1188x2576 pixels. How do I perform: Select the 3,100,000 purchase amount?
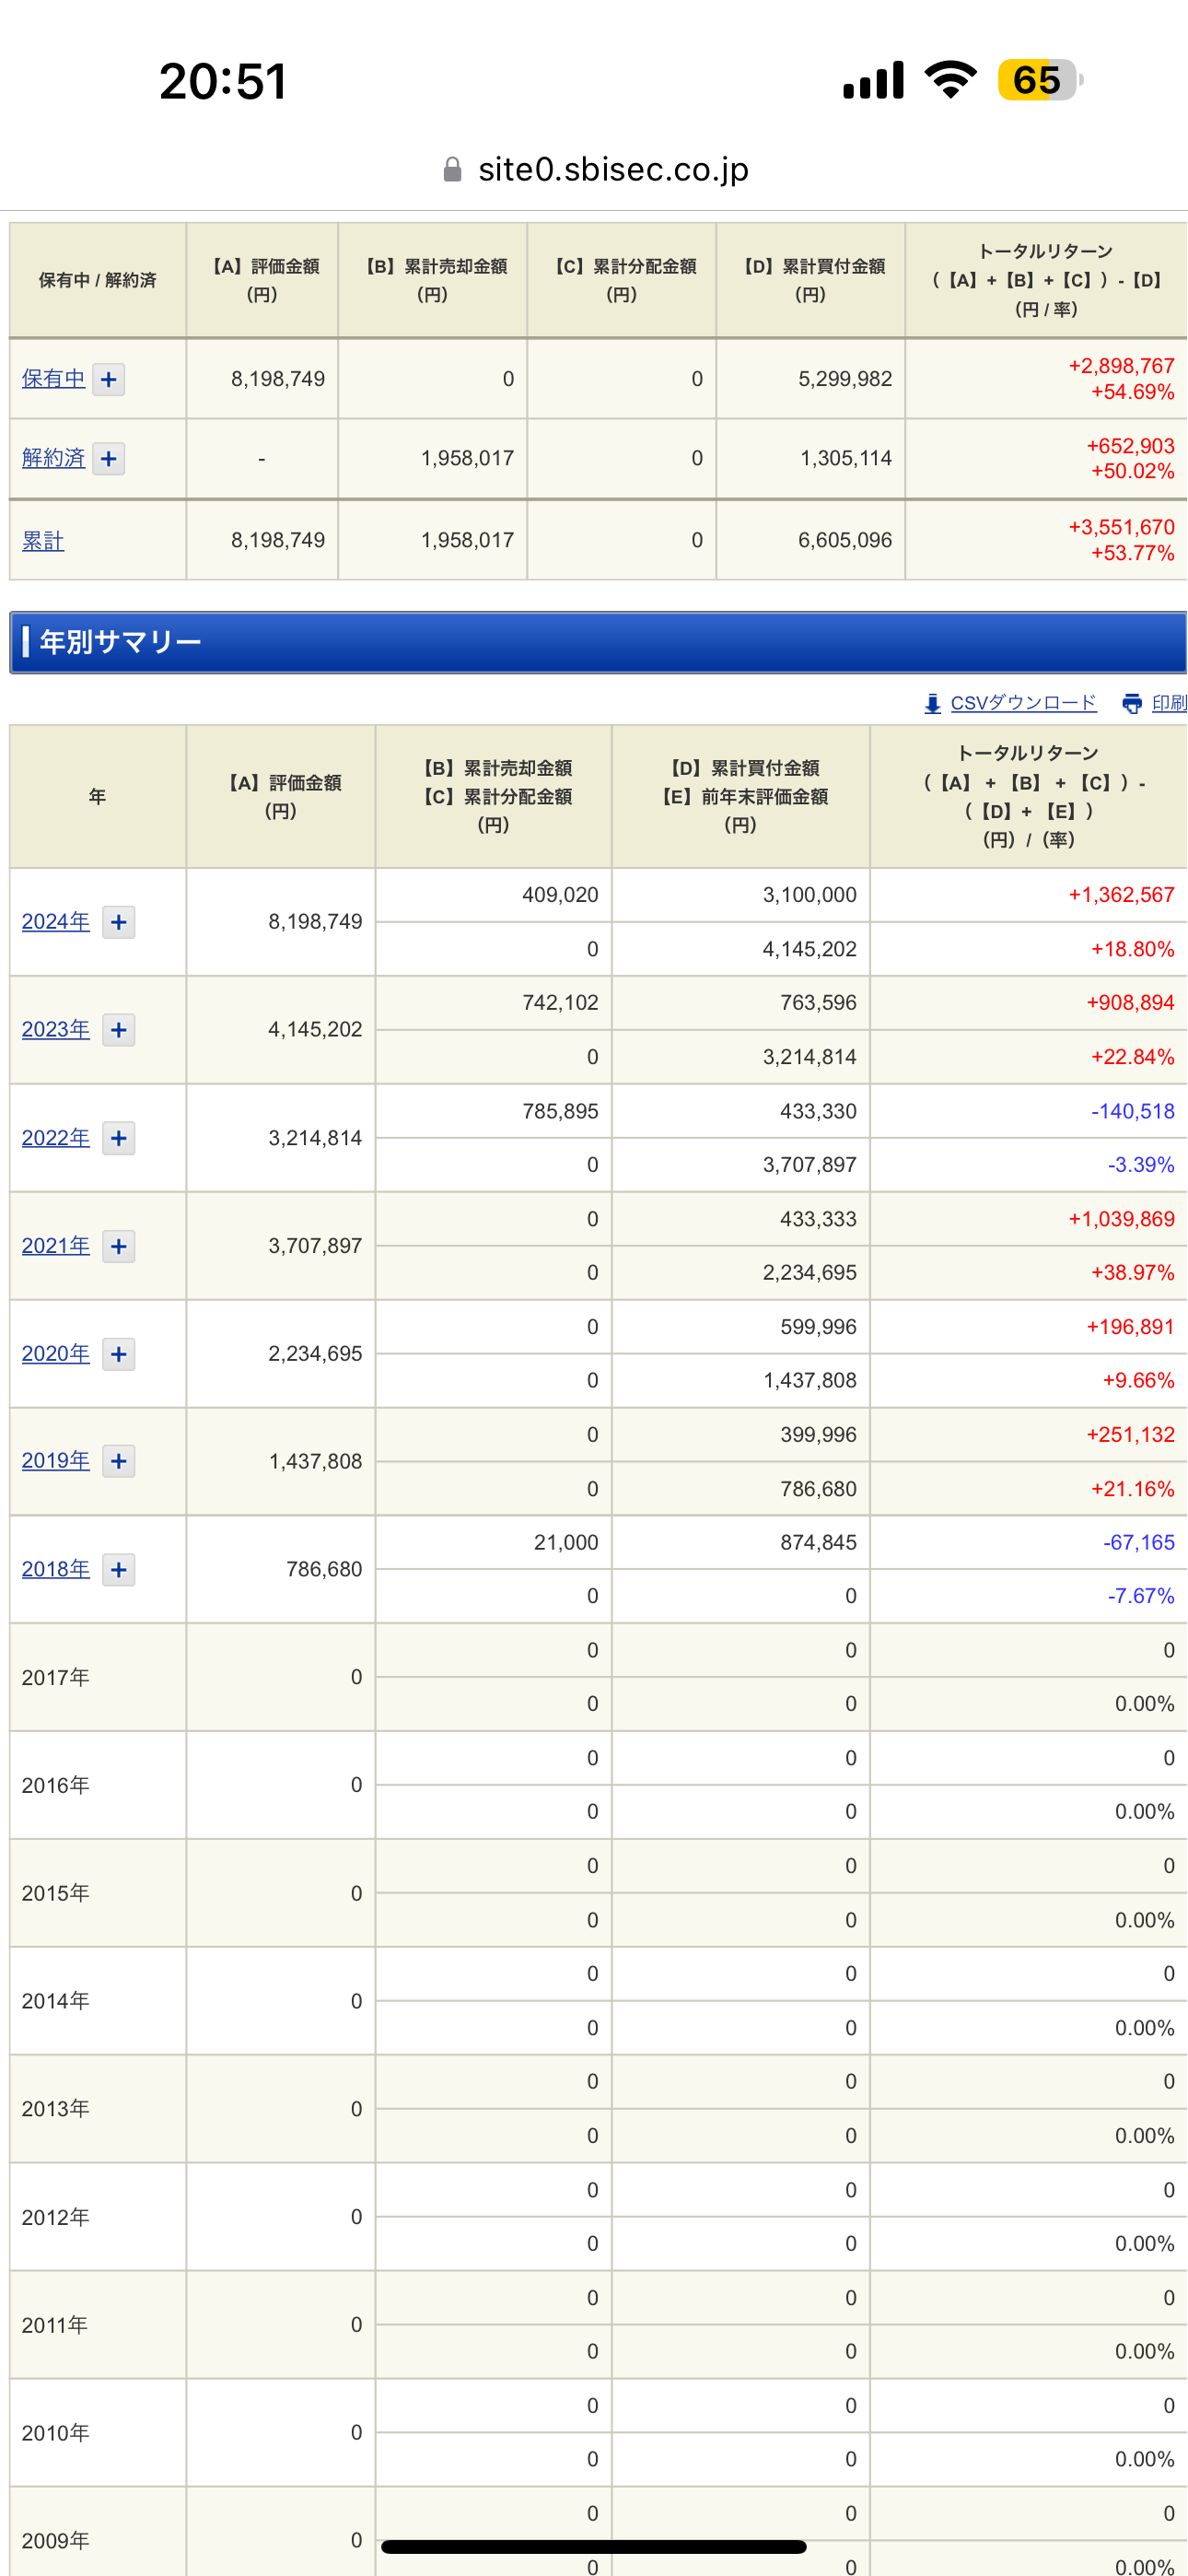point(810,895)
